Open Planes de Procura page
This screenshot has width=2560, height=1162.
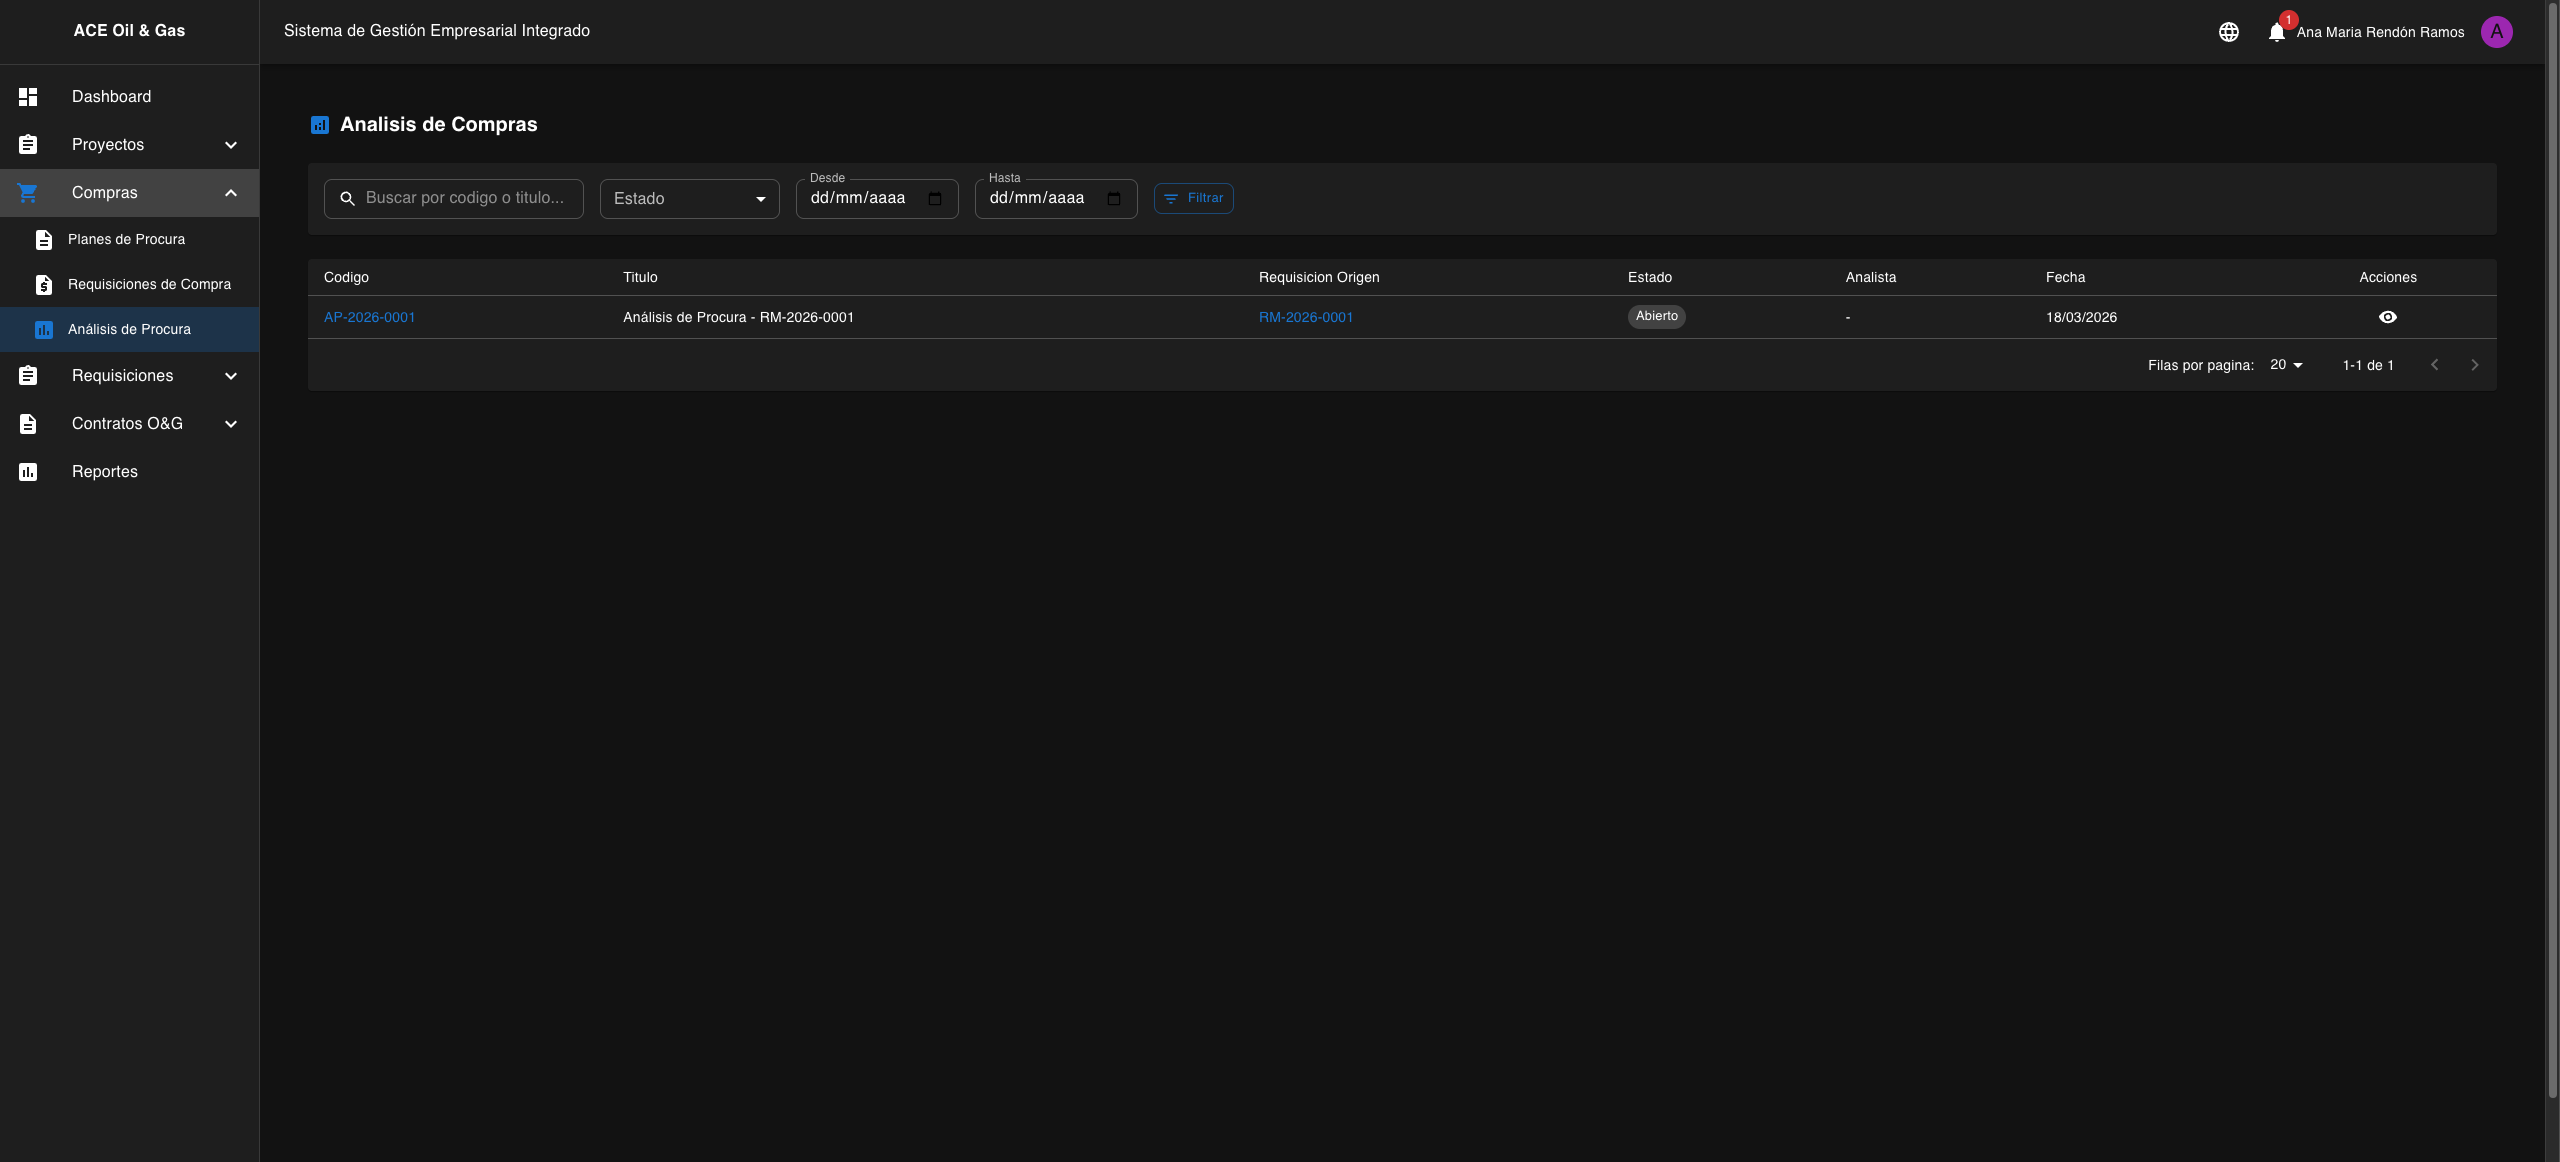126,240
